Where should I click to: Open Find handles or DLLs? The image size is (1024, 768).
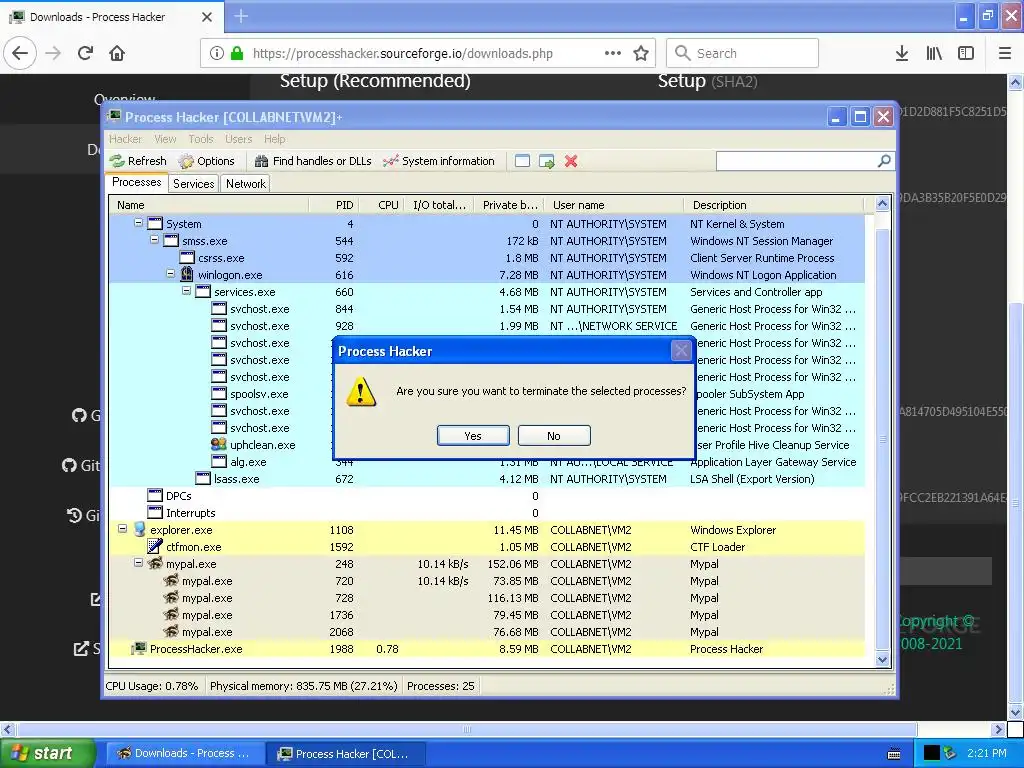click(313, 161)
